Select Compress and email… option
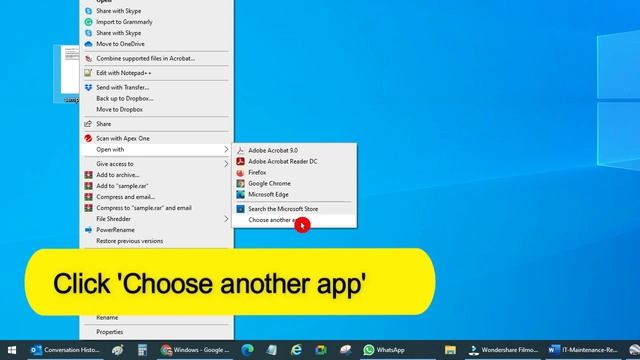Screen dimensions: 640x360 (157, 197)
